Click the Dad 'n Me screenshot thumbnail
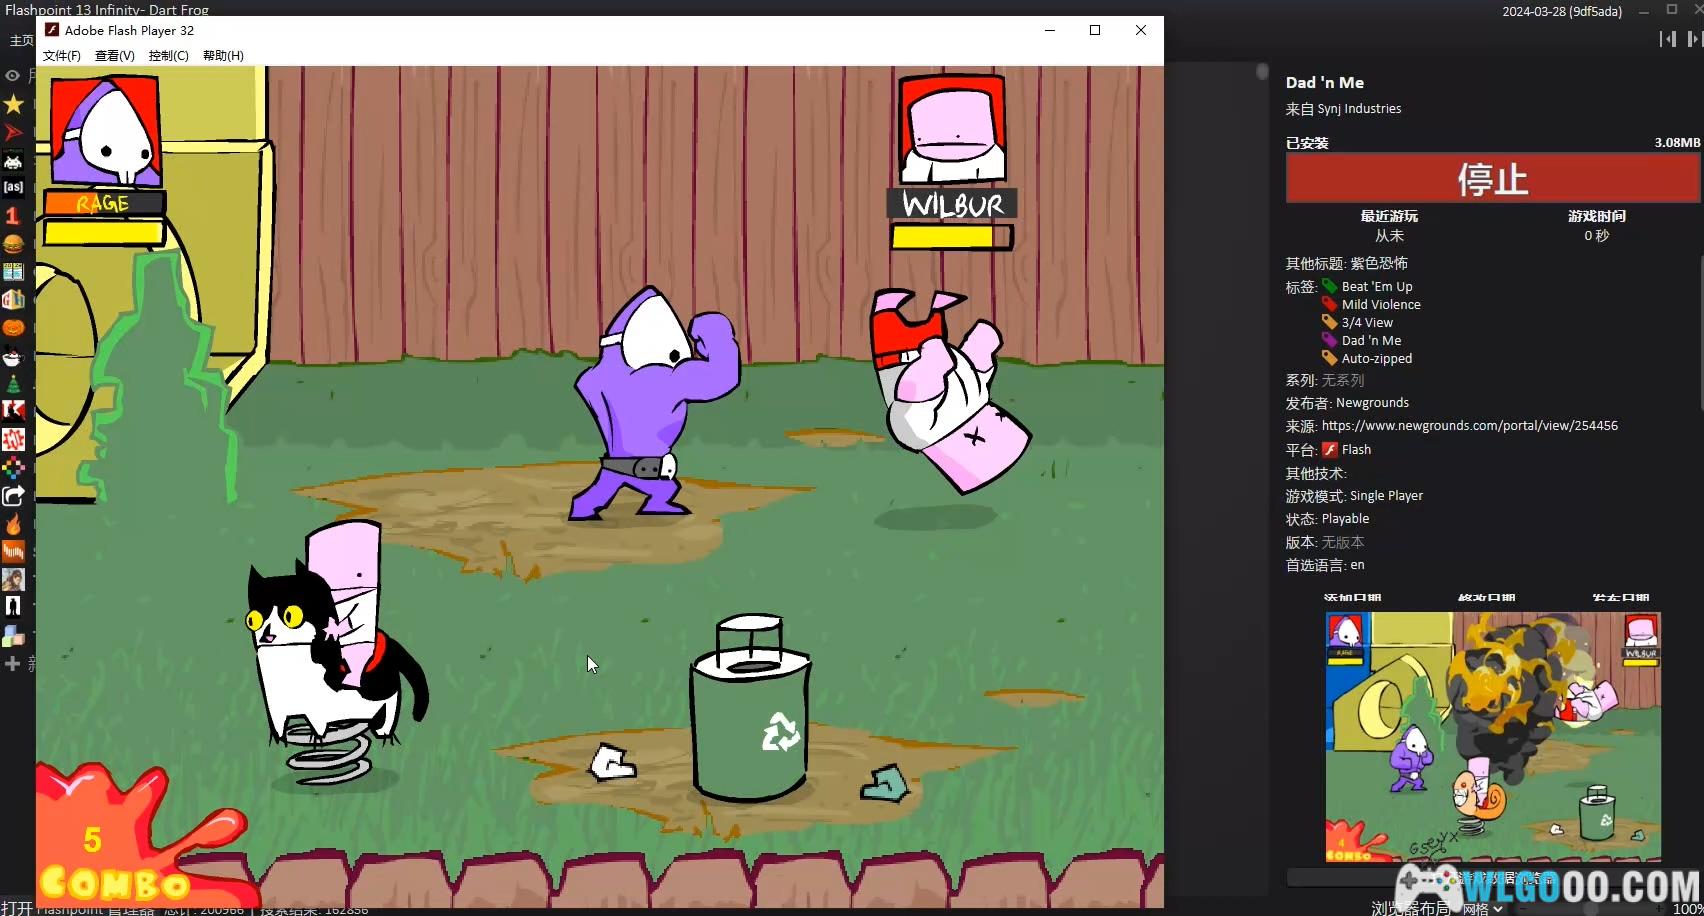The width and height of the screenshot is (1704, 916). (x=1493, y=736)
